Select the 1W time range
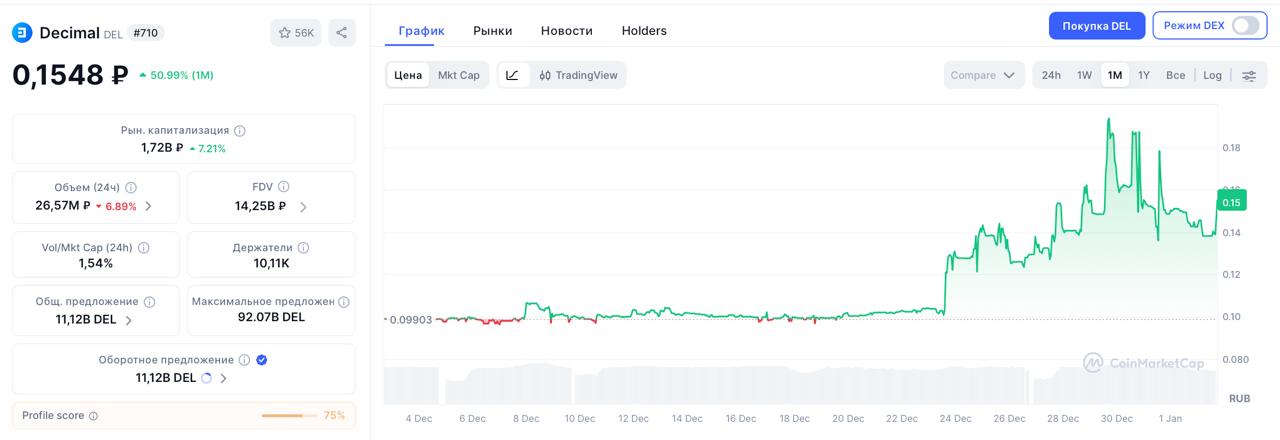 pos(1084,75)
